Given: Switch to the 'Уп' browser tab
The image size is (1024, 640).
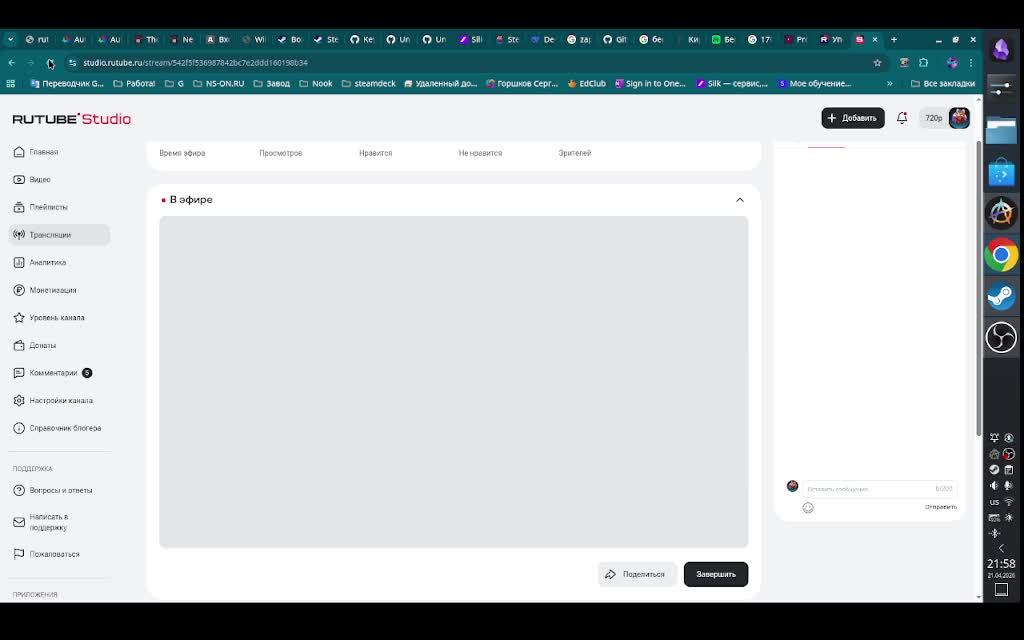Looking at the screenshot, I should tap(831, 39).
